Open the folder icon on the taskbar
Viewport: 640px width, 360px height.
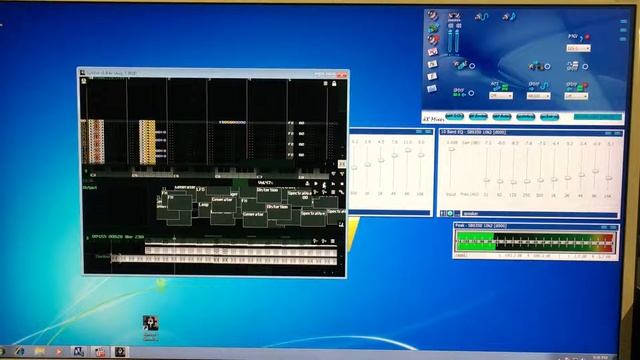[x=40, y=351]
